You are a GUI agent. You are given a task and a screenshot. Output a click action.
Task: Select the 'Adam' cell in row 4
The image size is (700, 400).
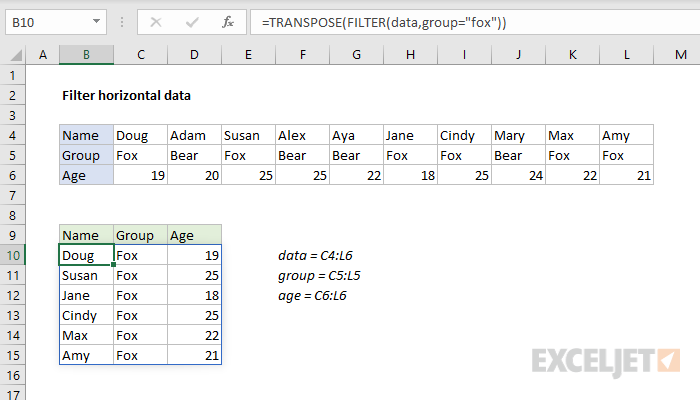[x=194, y=135]
